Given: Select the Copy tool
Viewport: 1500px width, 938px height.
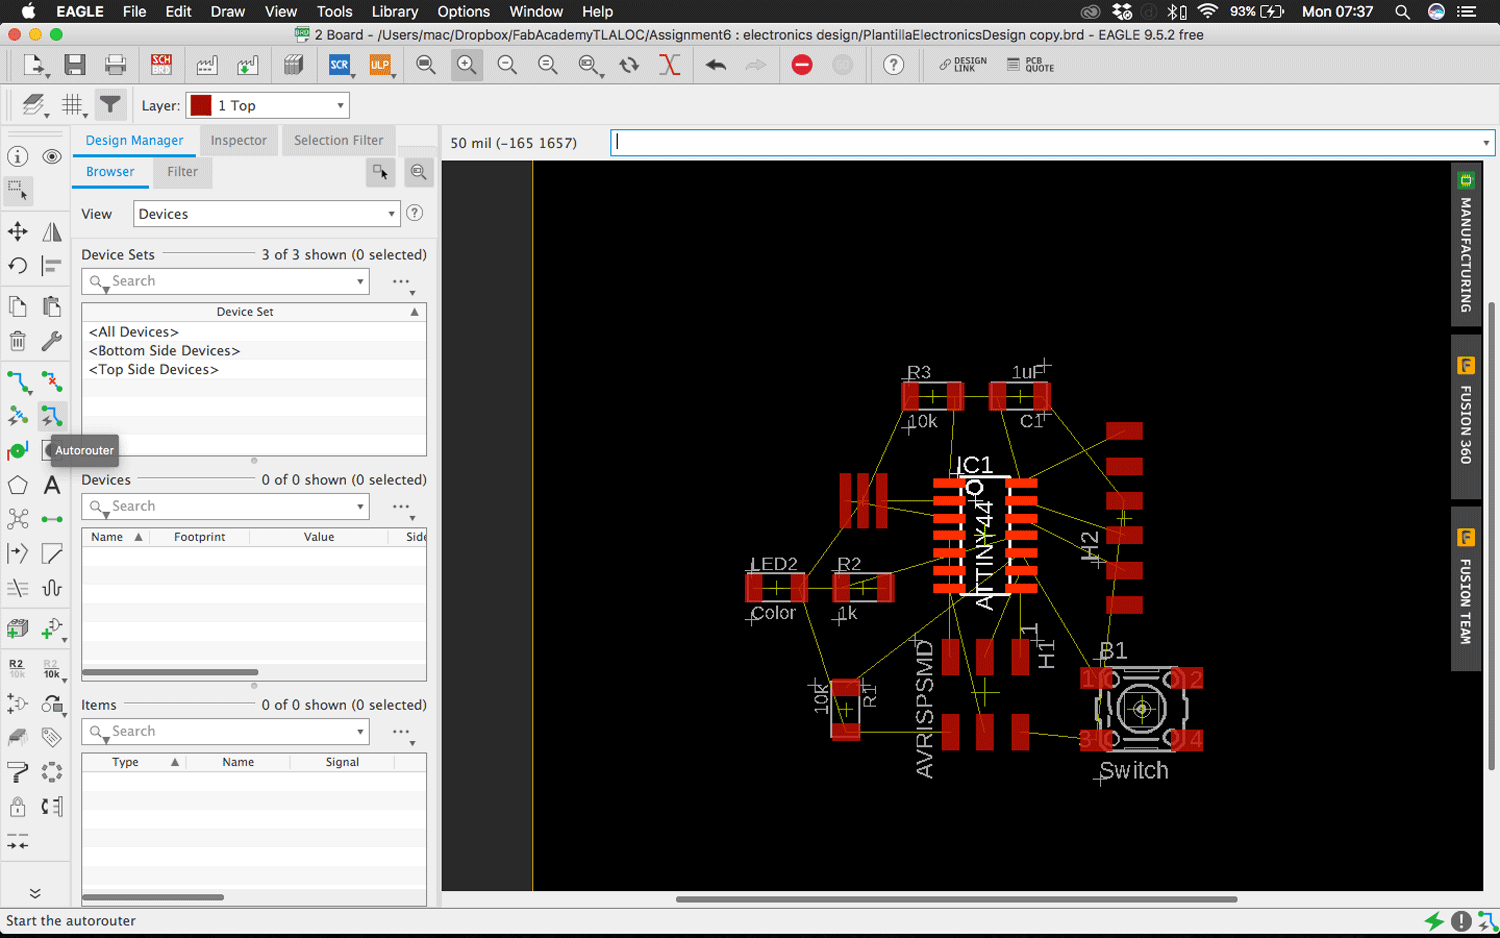Looking at the screenshot, I should coord(18,306).
